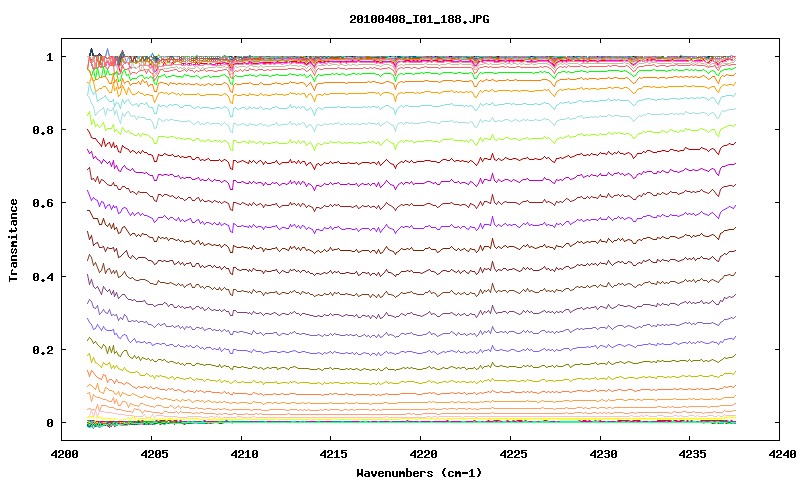Click the x-axis tick label 4200
The width and height of the screenshot is (800, 480).
pos(64,454)
